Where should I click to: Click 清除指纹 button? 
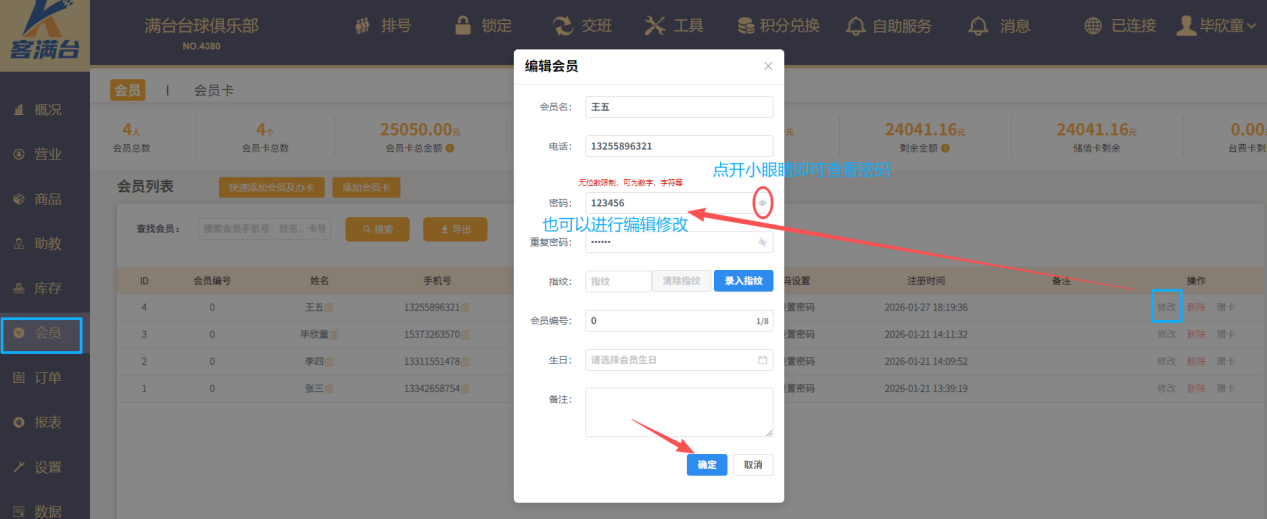tap(682, 281)
